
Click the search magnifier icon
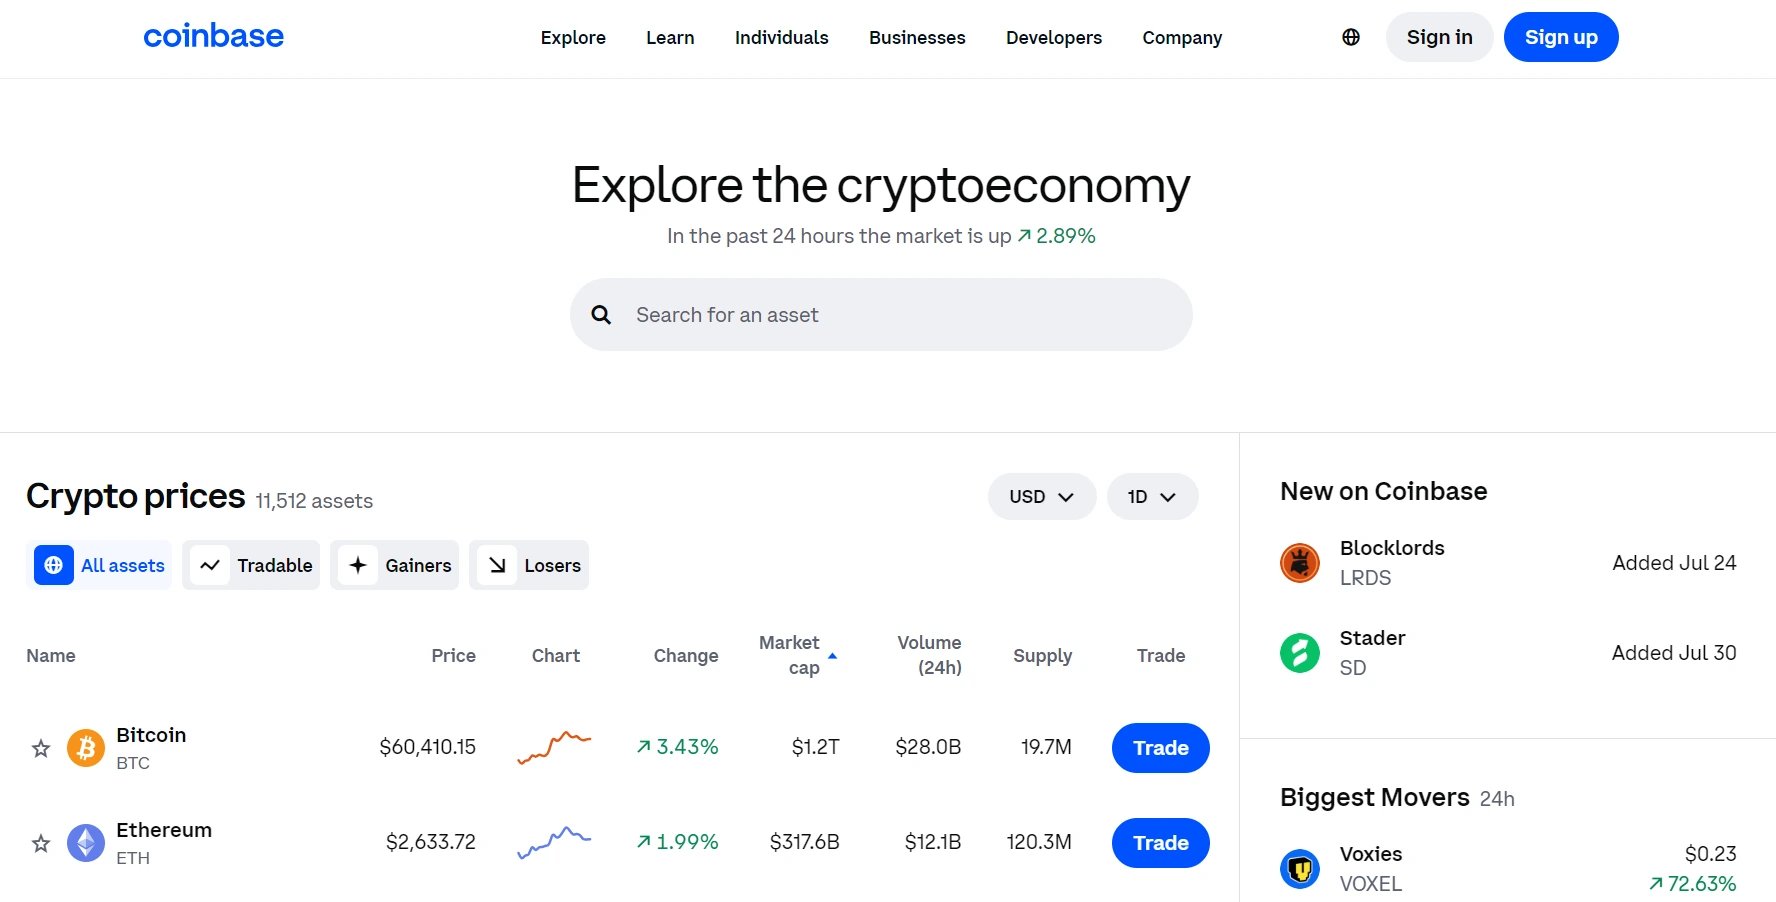(601, 315)
